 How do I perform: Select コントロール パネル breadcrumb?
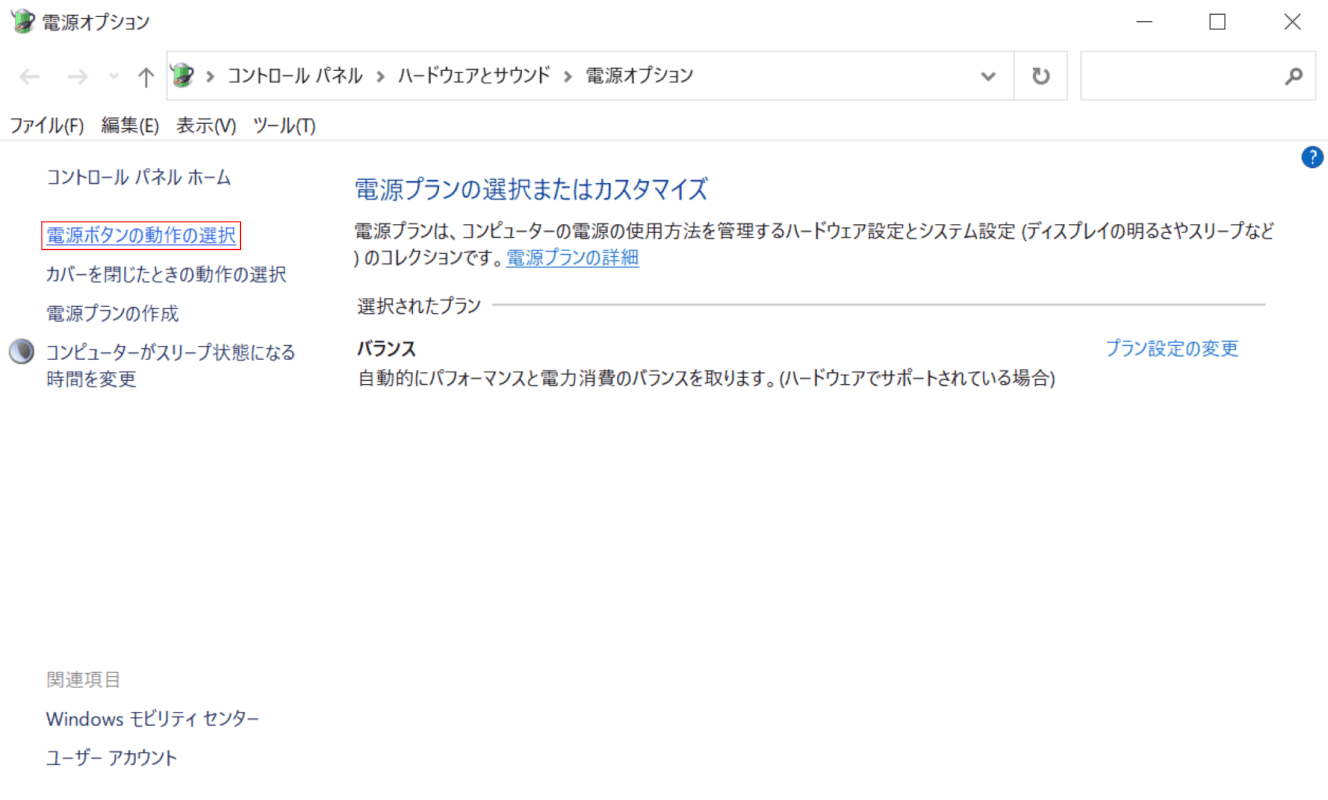point(295,76)
